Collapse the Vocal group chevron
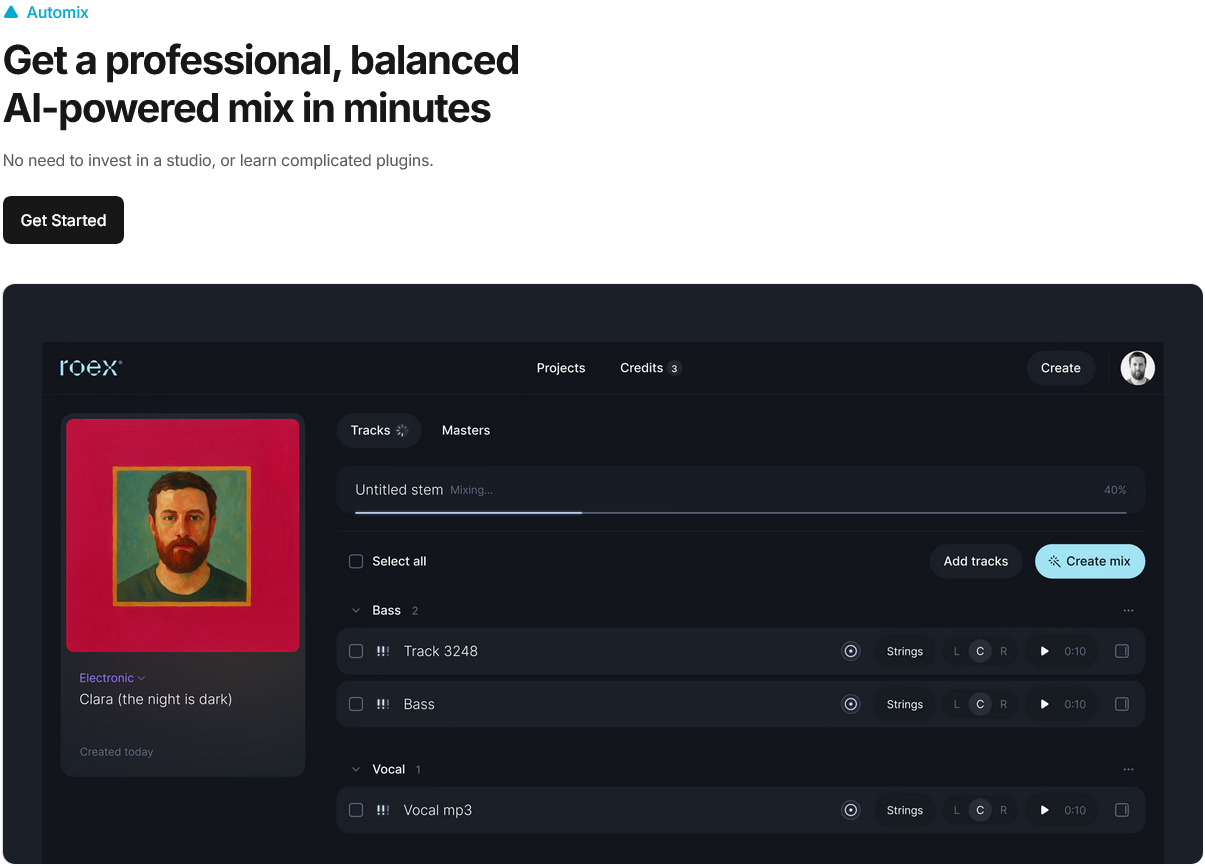The width and height of the screenshot is (1205, 866). 355,769
